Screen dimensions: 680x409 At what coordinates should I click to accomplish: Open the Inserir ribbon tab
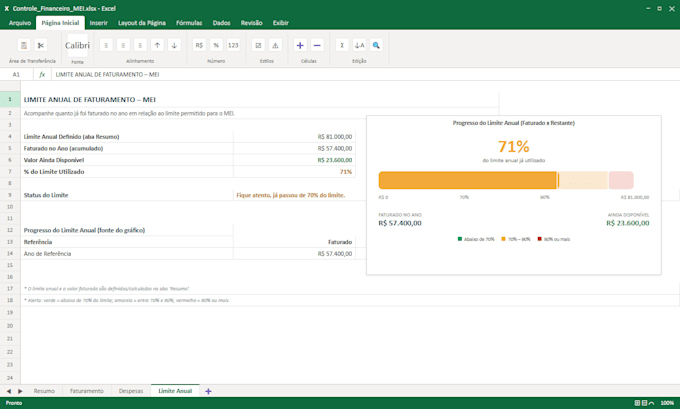(x=98, y=23)
